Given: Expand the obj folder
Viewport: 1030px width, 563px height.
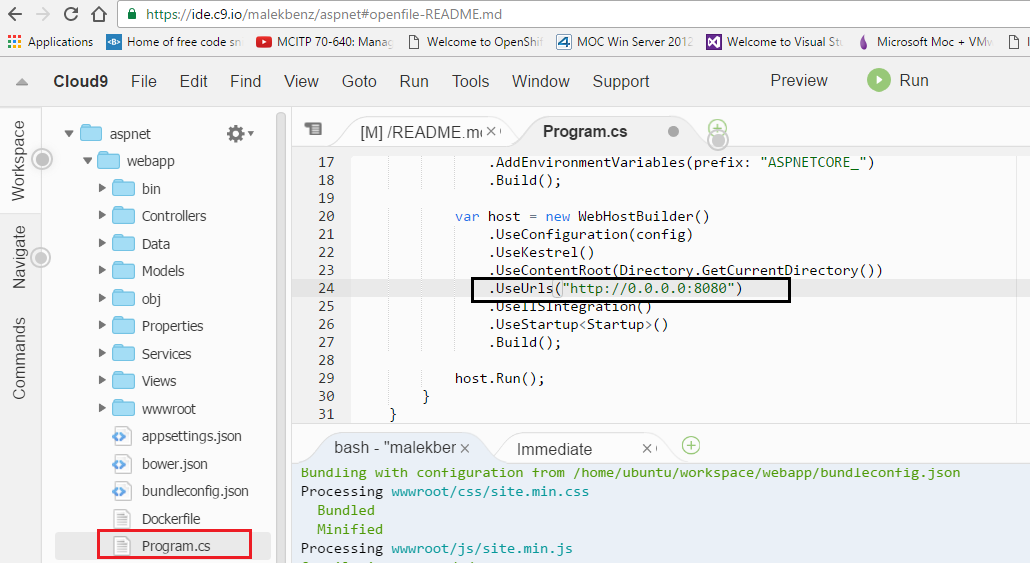Looking at the screenshot, I should (x=102, y=298).
